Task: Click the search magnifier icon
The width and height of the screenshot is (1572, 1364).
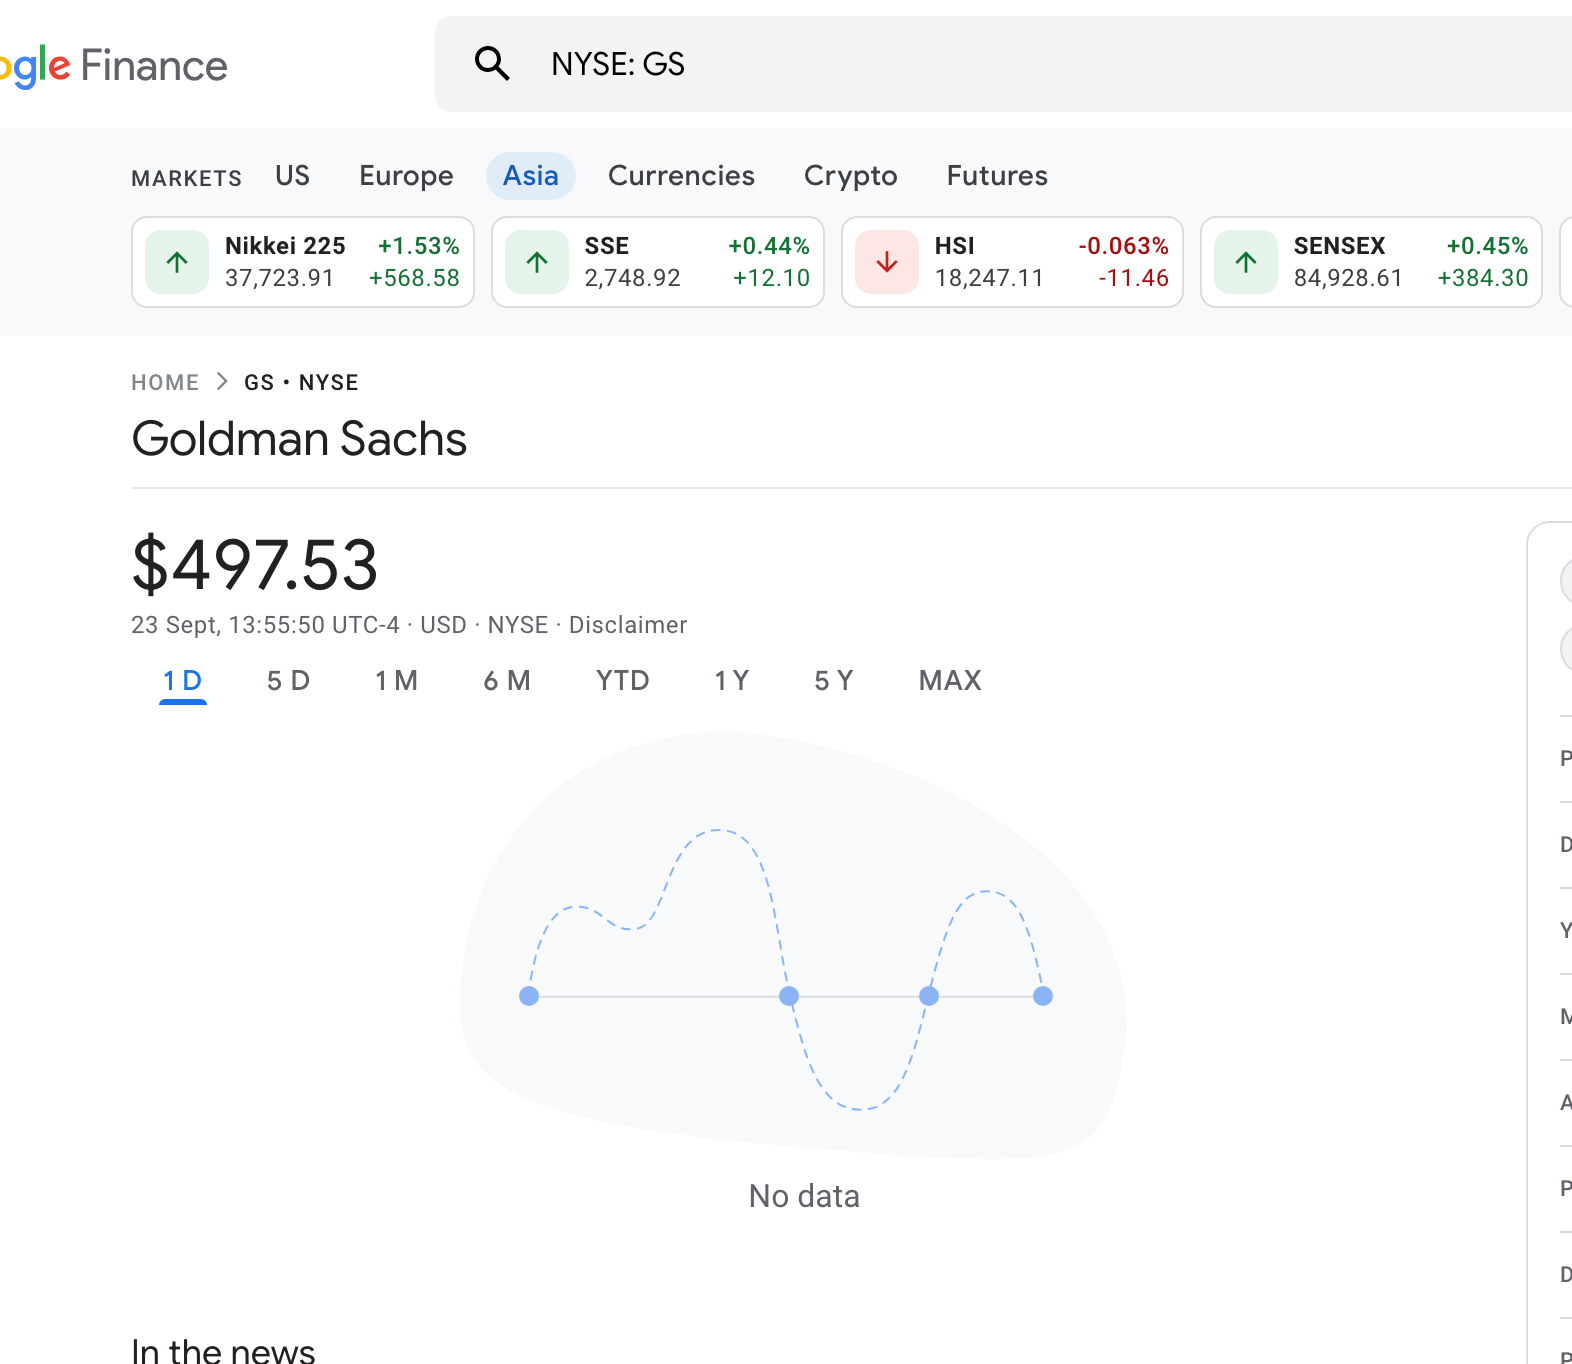Action: (492, 64)
